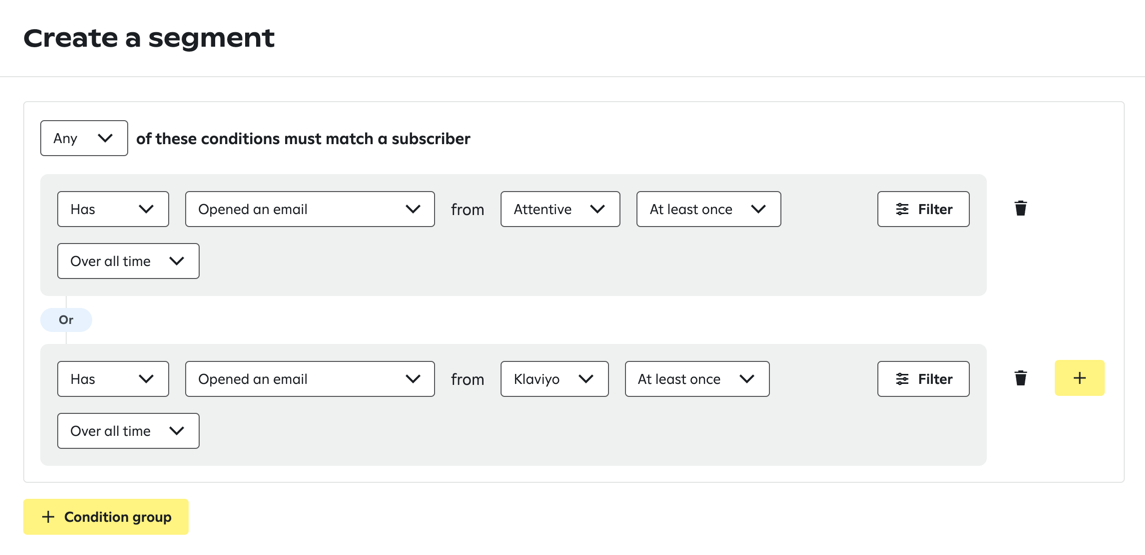Screen dimensions: 1145x555
Task: Open the Any match-type dropdown
Action: pyautogui.click(x=84, y=138)
